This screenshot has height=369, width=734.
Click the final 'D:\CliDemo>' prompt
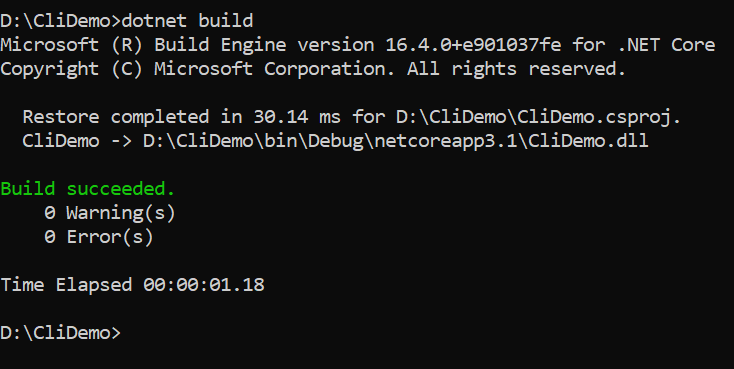click(60, 333)
